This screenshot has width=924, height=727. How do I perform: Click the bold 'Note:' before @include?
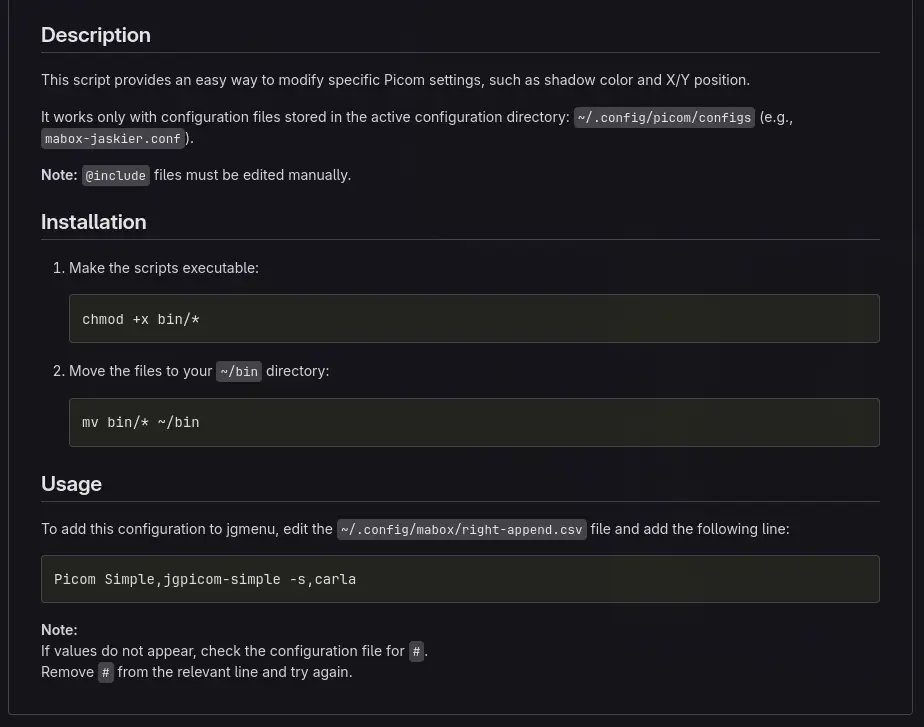59,175
